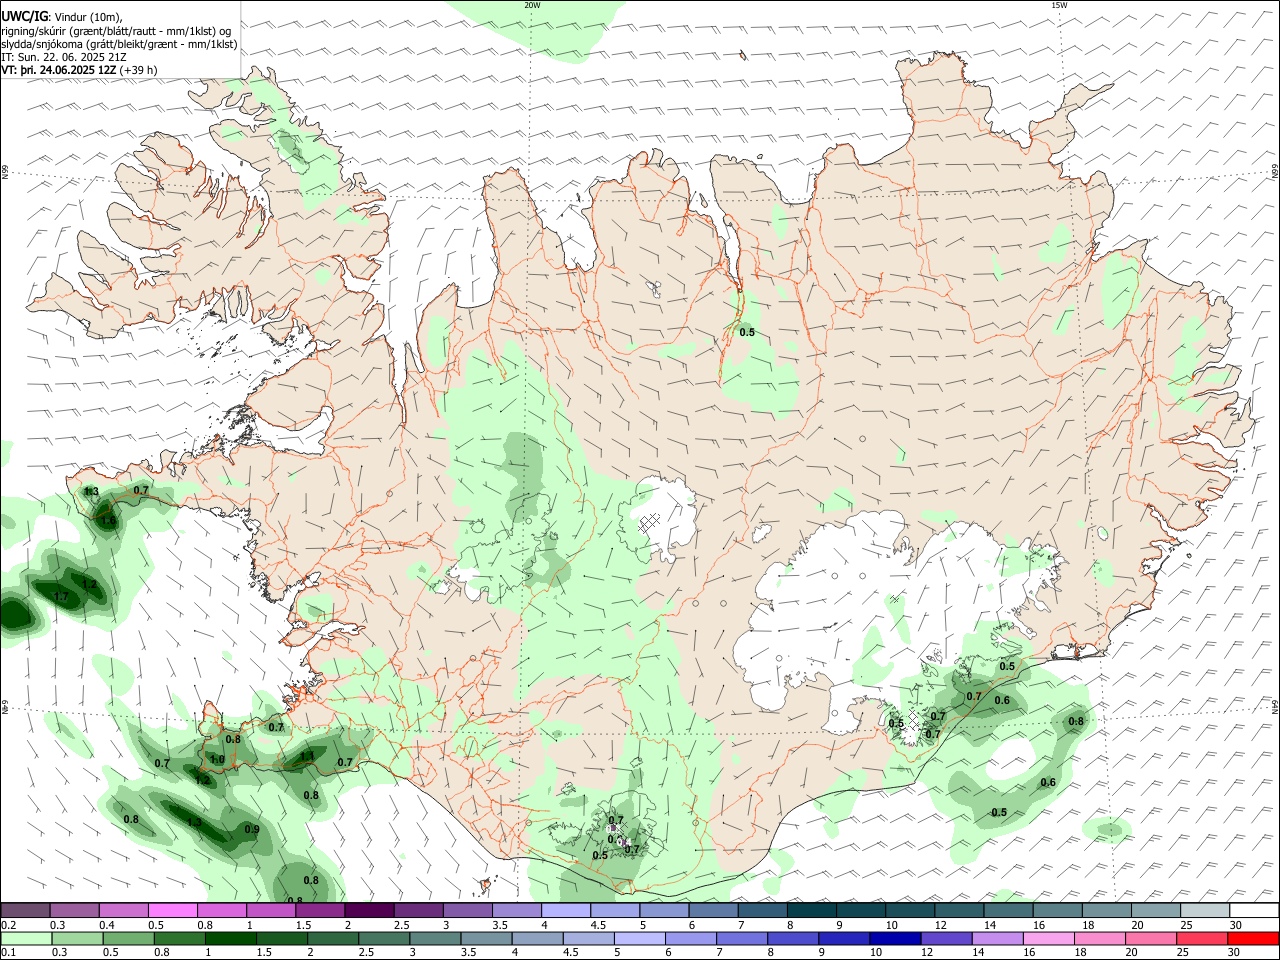Select the 'VT: þri. 24.06.2025 12Z' valid time
This screenshot has width=1280, height=960.
(x=59, y=70)
